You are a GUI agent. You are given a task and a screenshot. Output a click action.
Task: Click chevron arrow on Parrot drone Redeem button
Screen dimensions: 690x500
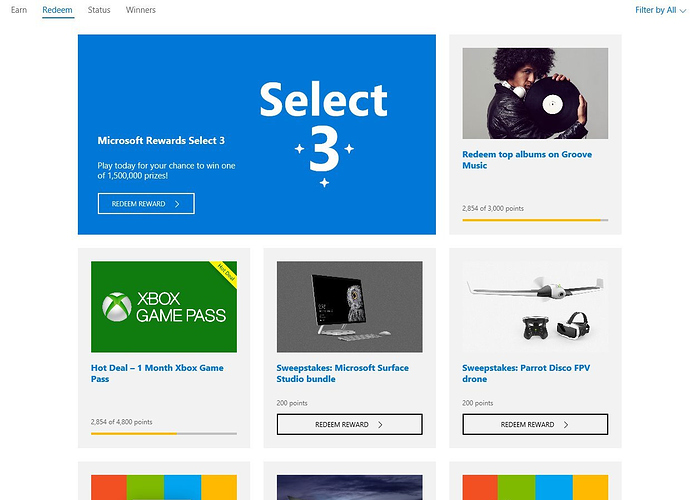pos(566,425)
